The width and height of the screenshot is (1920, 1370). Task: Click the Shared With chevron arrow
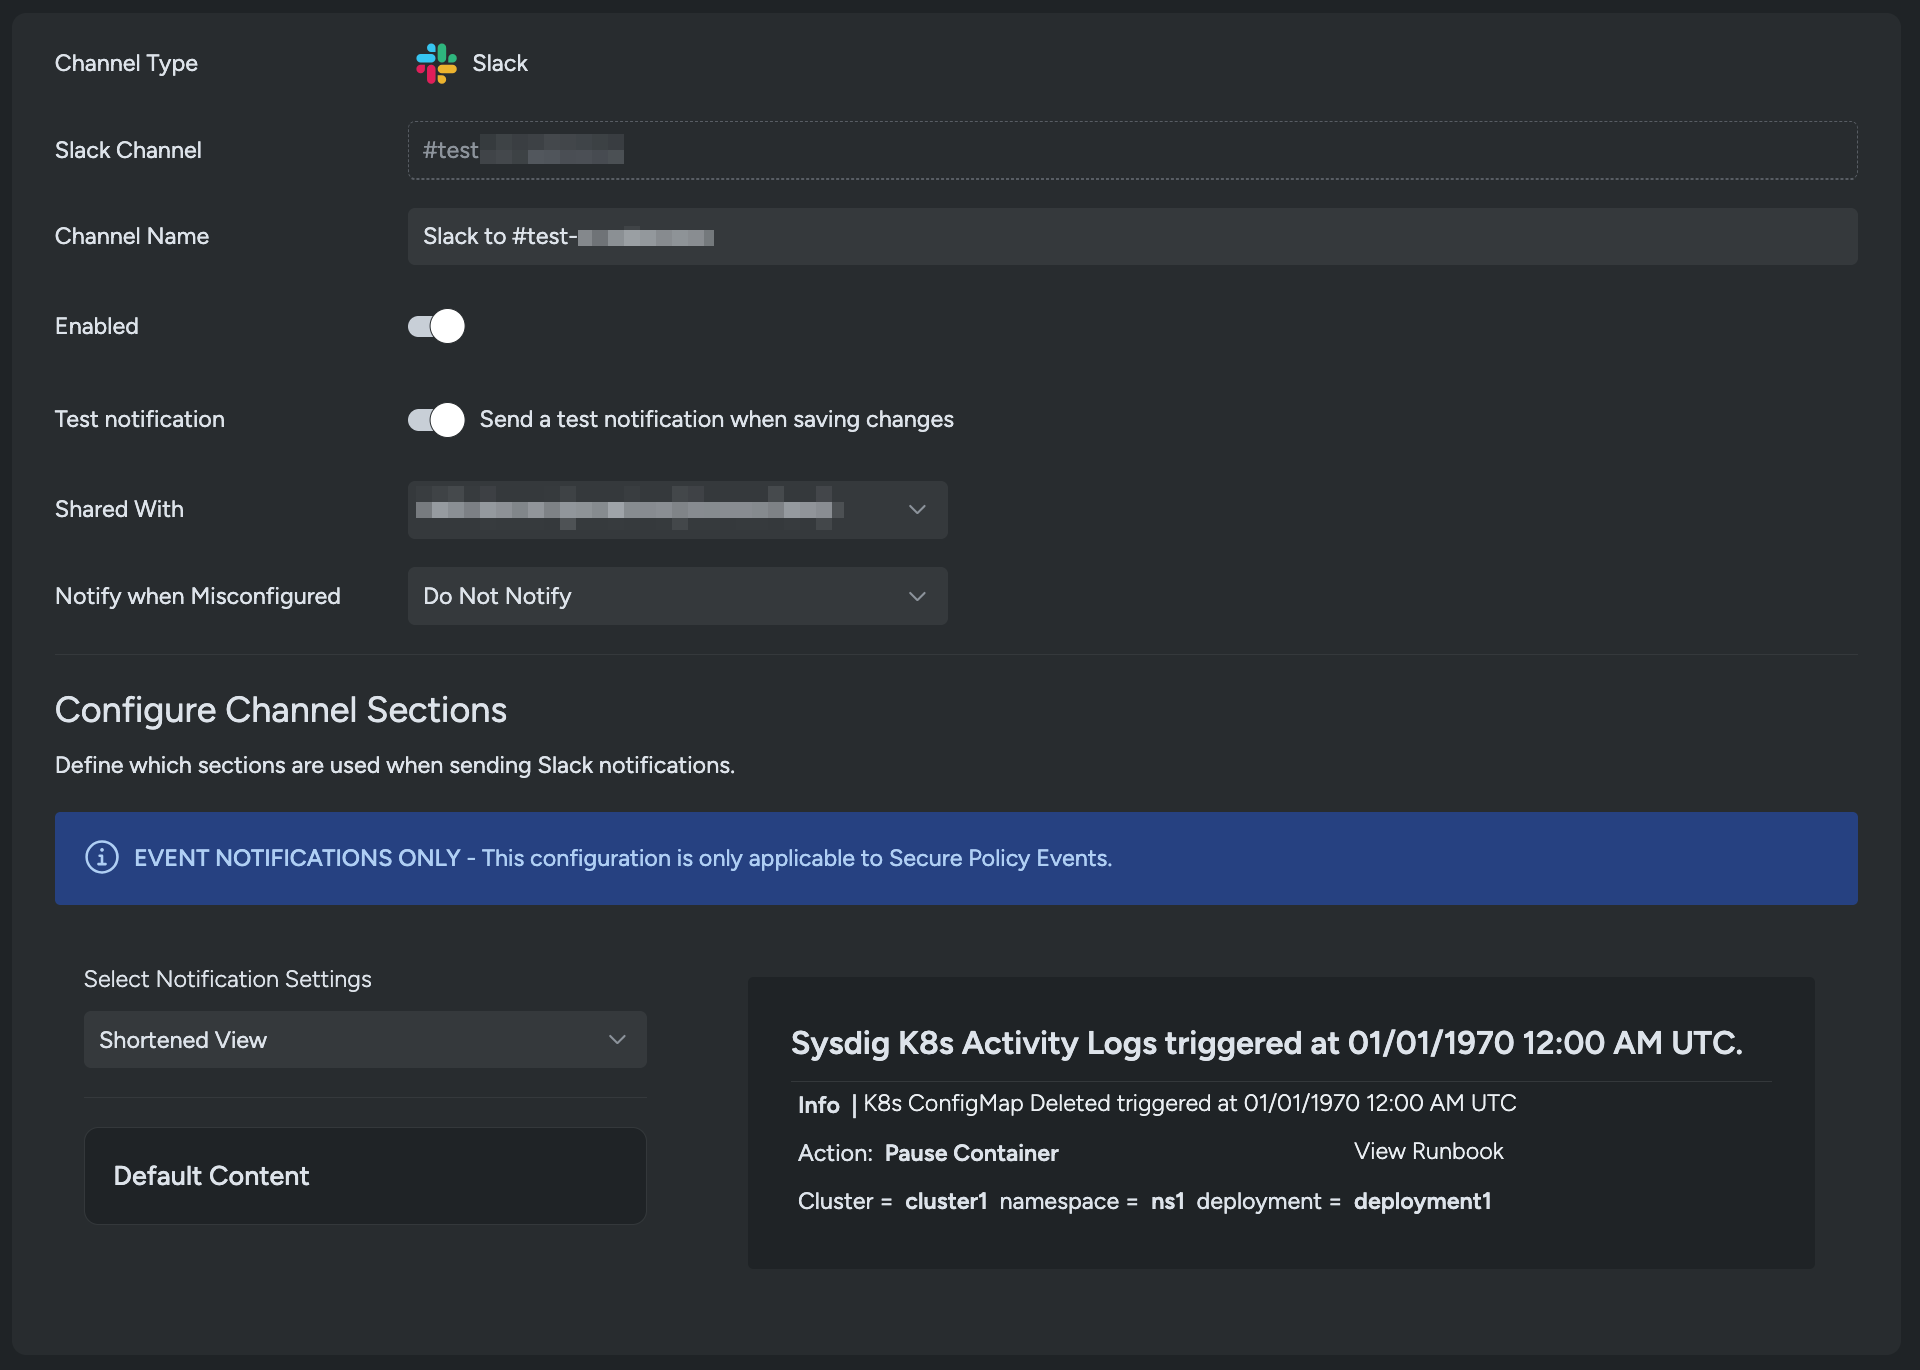pos(917,510)
